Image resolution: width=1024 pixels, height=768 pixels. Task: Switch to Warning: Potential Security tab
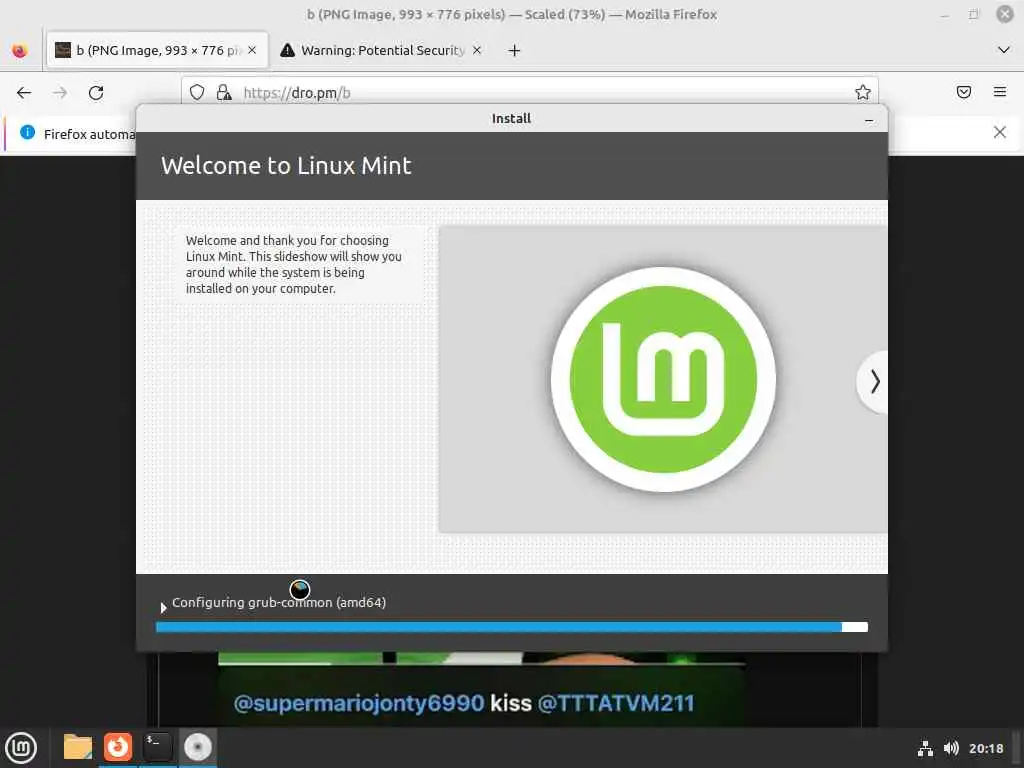coord(381,50)
